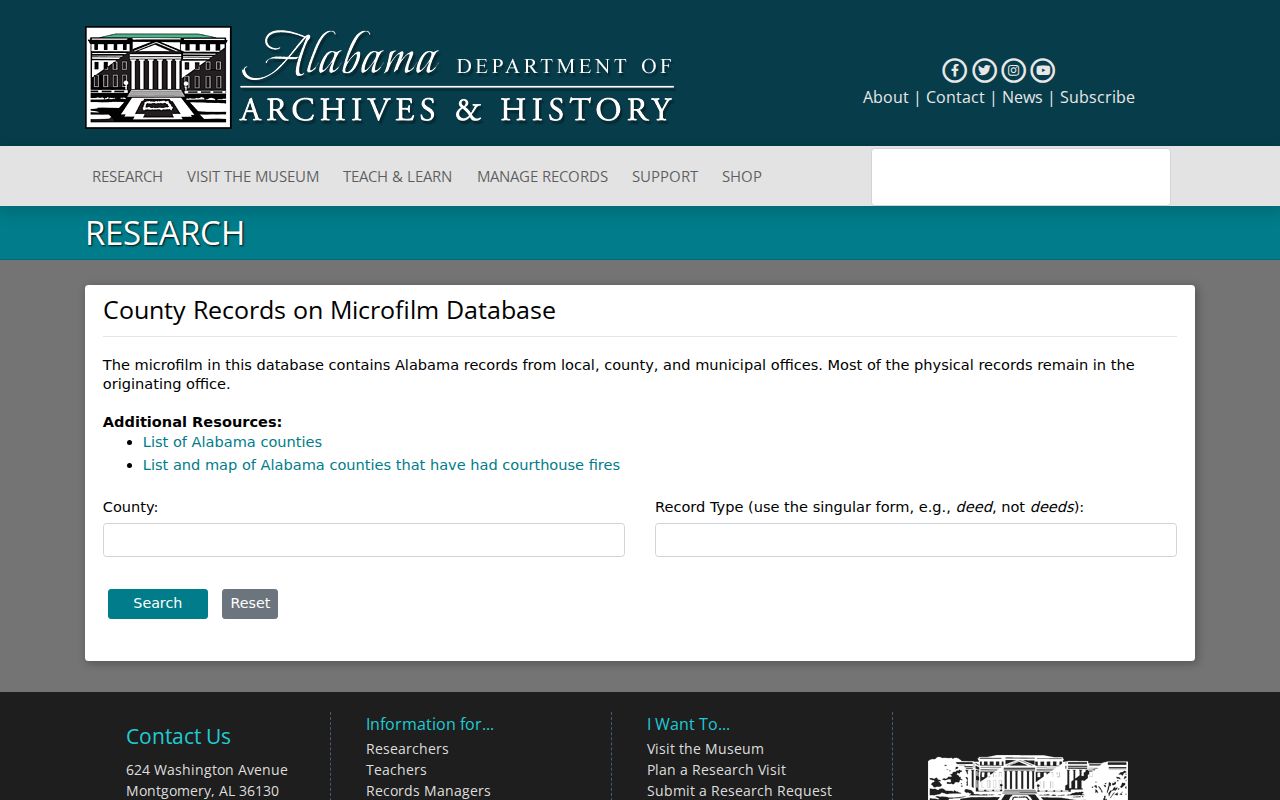Click the Record Type input field
The image size is (1280, 800).
point(916,540)
